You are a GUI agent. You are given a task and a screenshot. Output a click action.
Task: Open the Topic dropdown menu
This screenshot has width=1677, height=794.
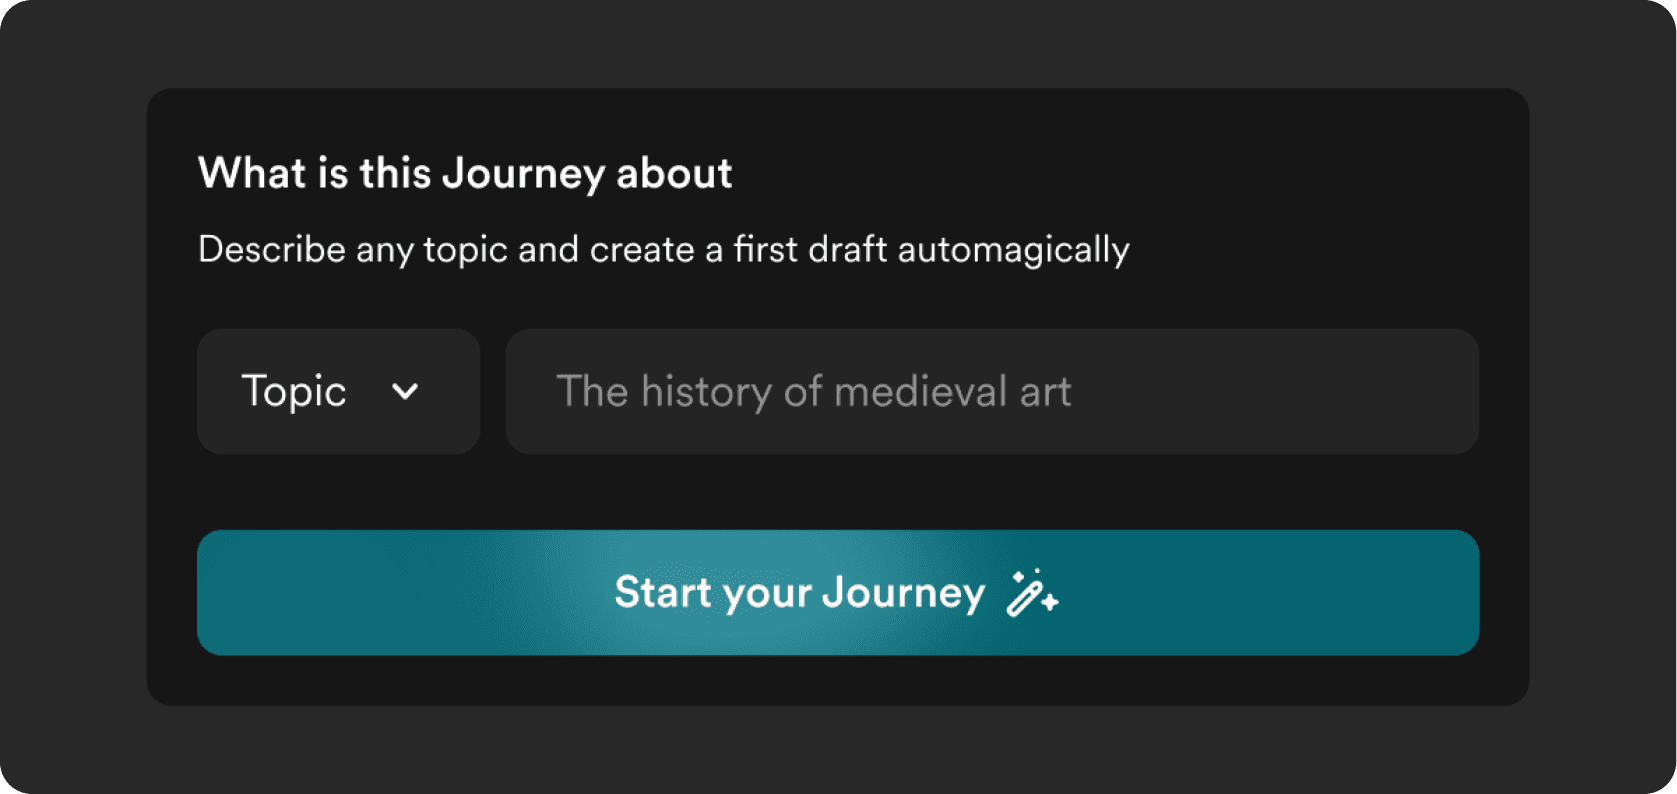pyautogui.click(x=338, y=391)
